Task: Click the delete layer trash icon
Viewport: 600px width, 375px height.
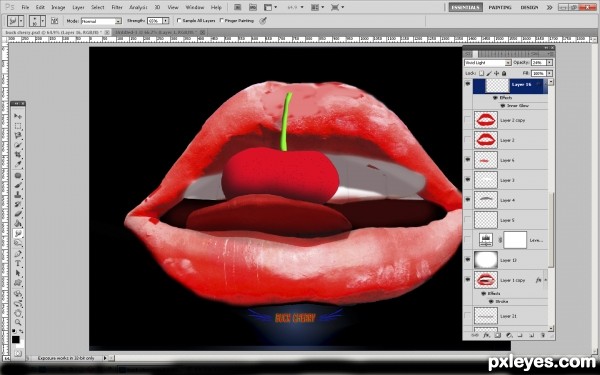Action: click(x=543, y=335)
